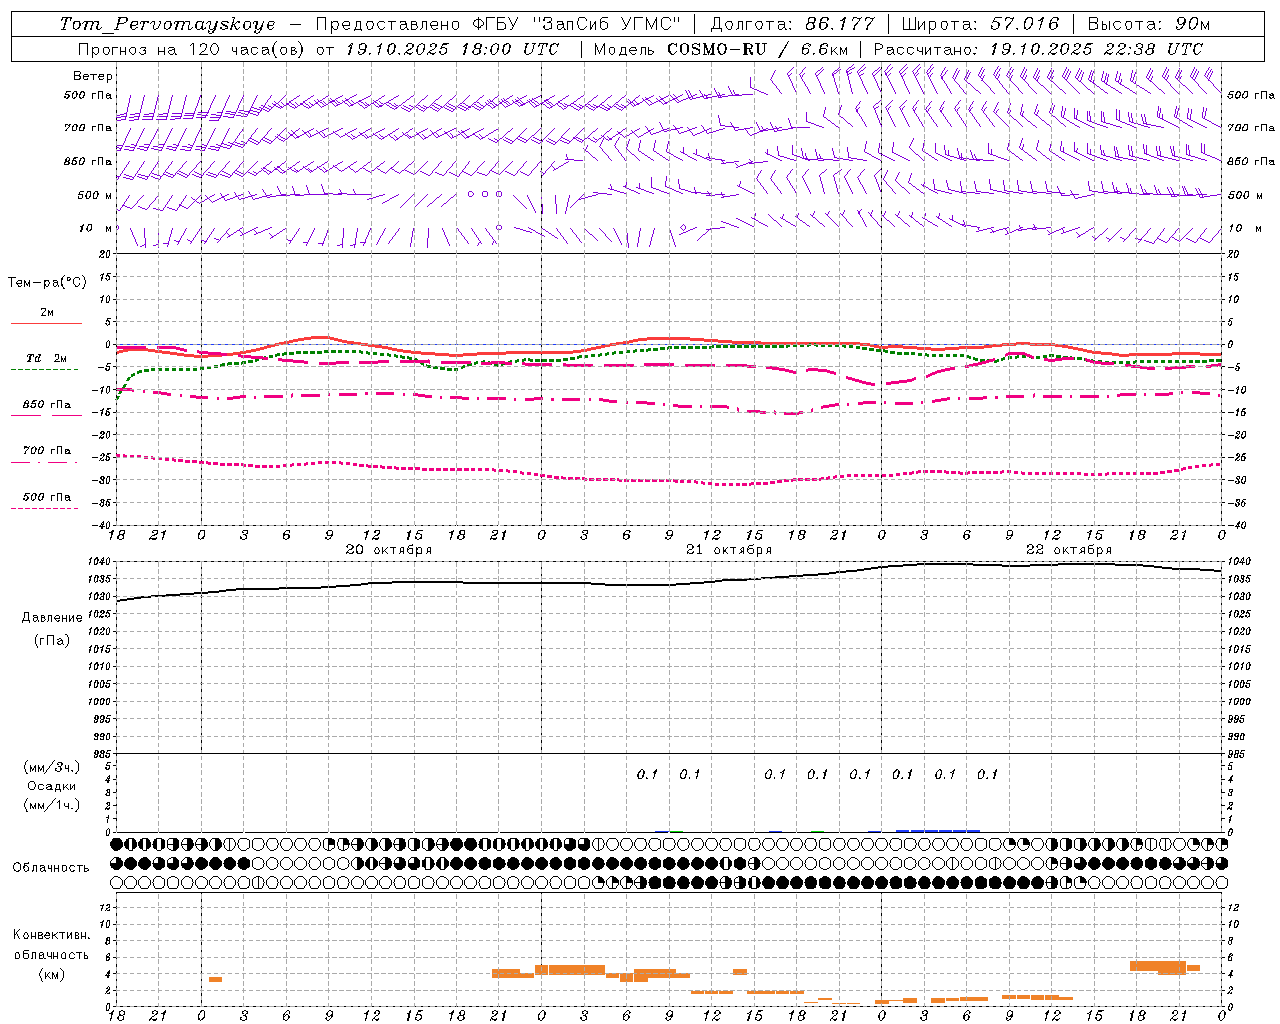Image resolution: width=1280 pixels, height=1024 pixels.
Task: Click the 'Облачность' cloud cover label
Action: pos(51,868)
